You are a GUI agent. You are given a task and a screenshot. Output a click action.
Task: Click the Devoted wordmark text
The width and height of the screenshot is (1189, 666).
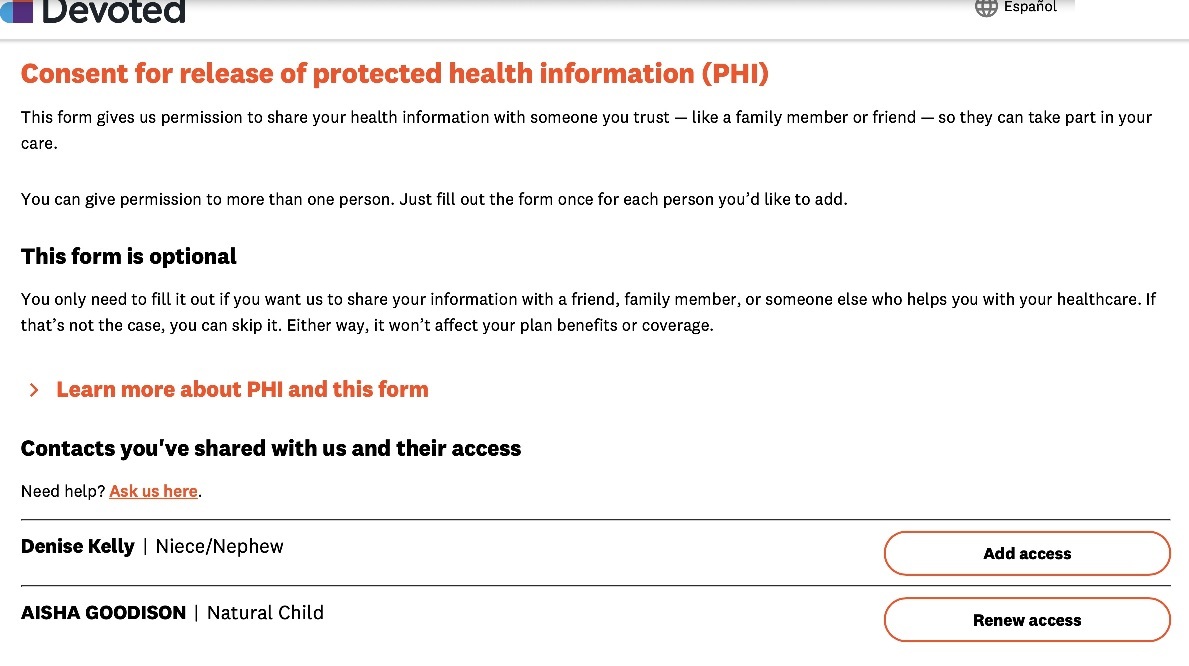114,11
